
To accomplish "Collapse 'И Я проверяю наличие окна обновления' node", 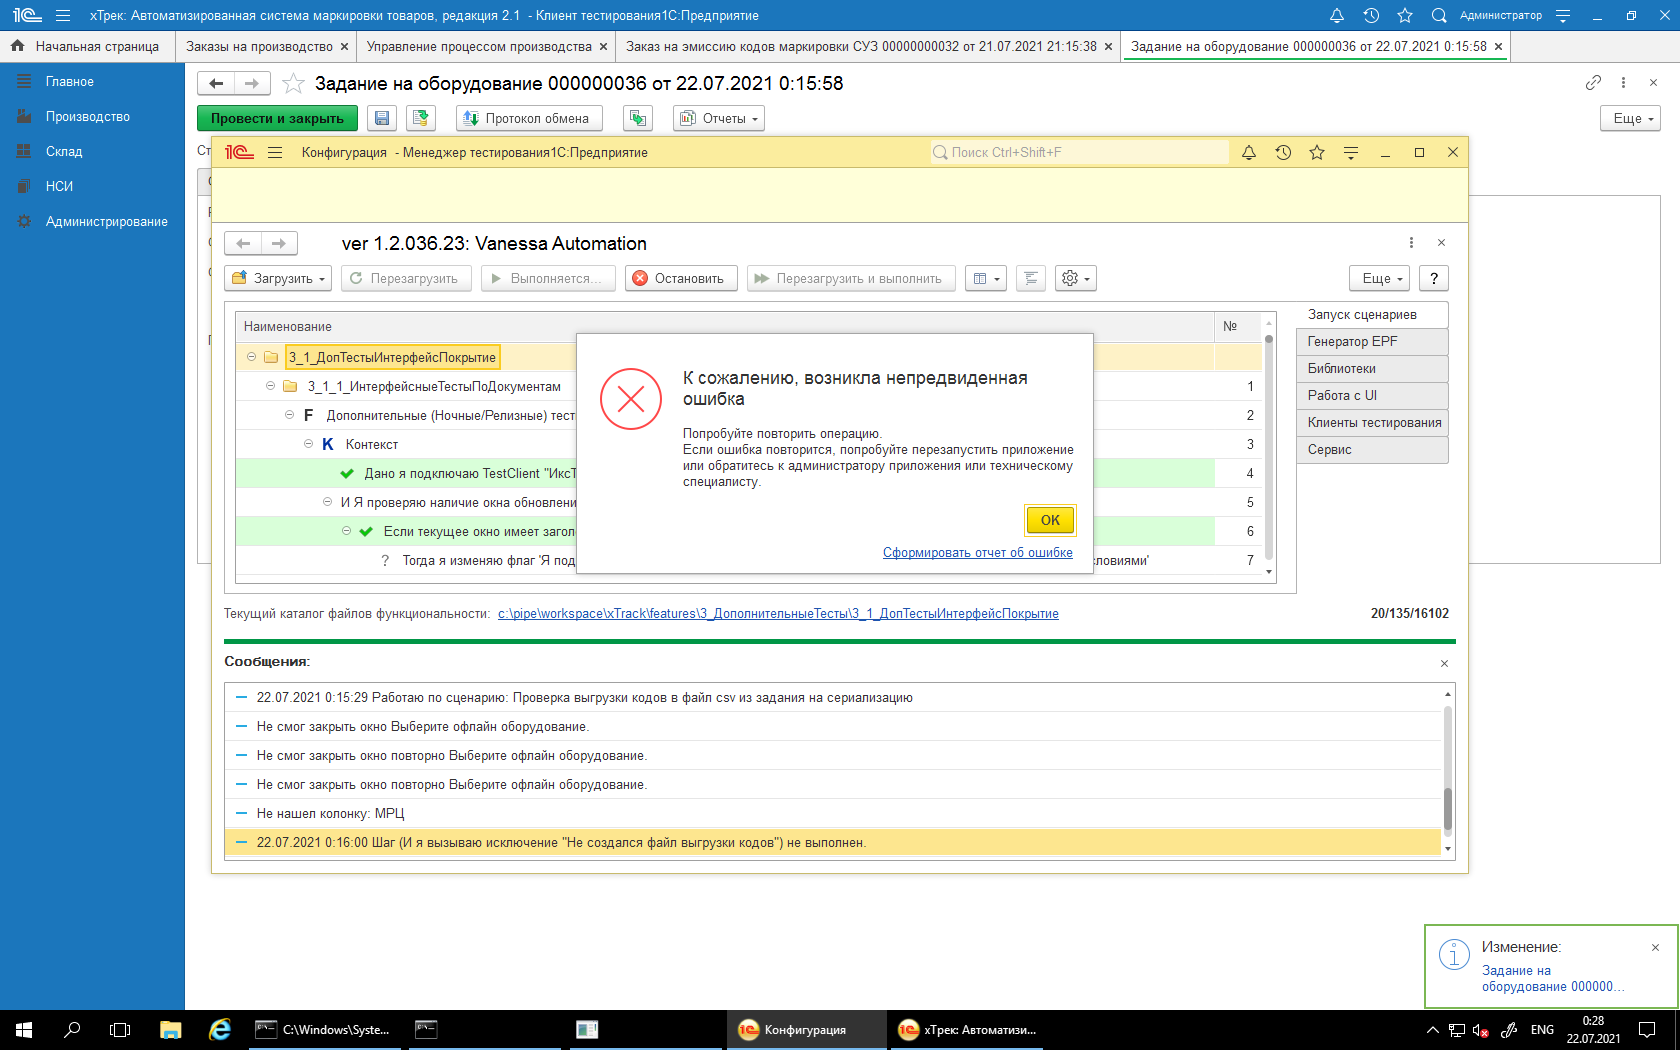I will (x=327, y=502).
